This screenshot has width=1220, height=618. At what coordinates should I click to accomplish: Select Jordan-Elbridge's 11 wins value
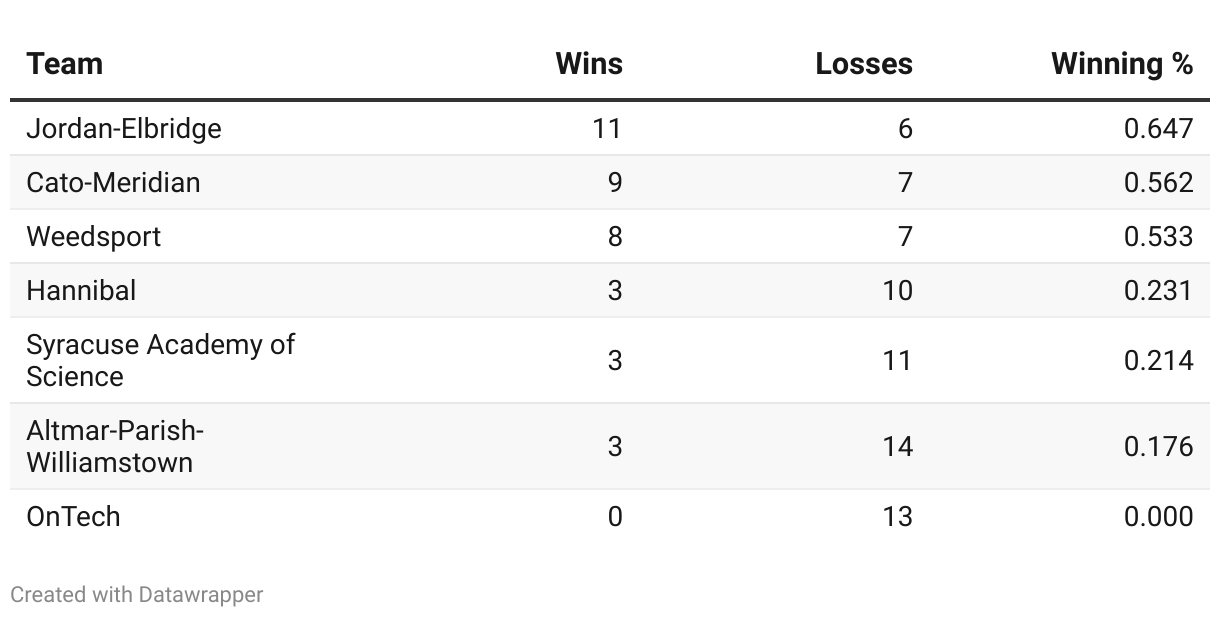[x=607, y=129]
